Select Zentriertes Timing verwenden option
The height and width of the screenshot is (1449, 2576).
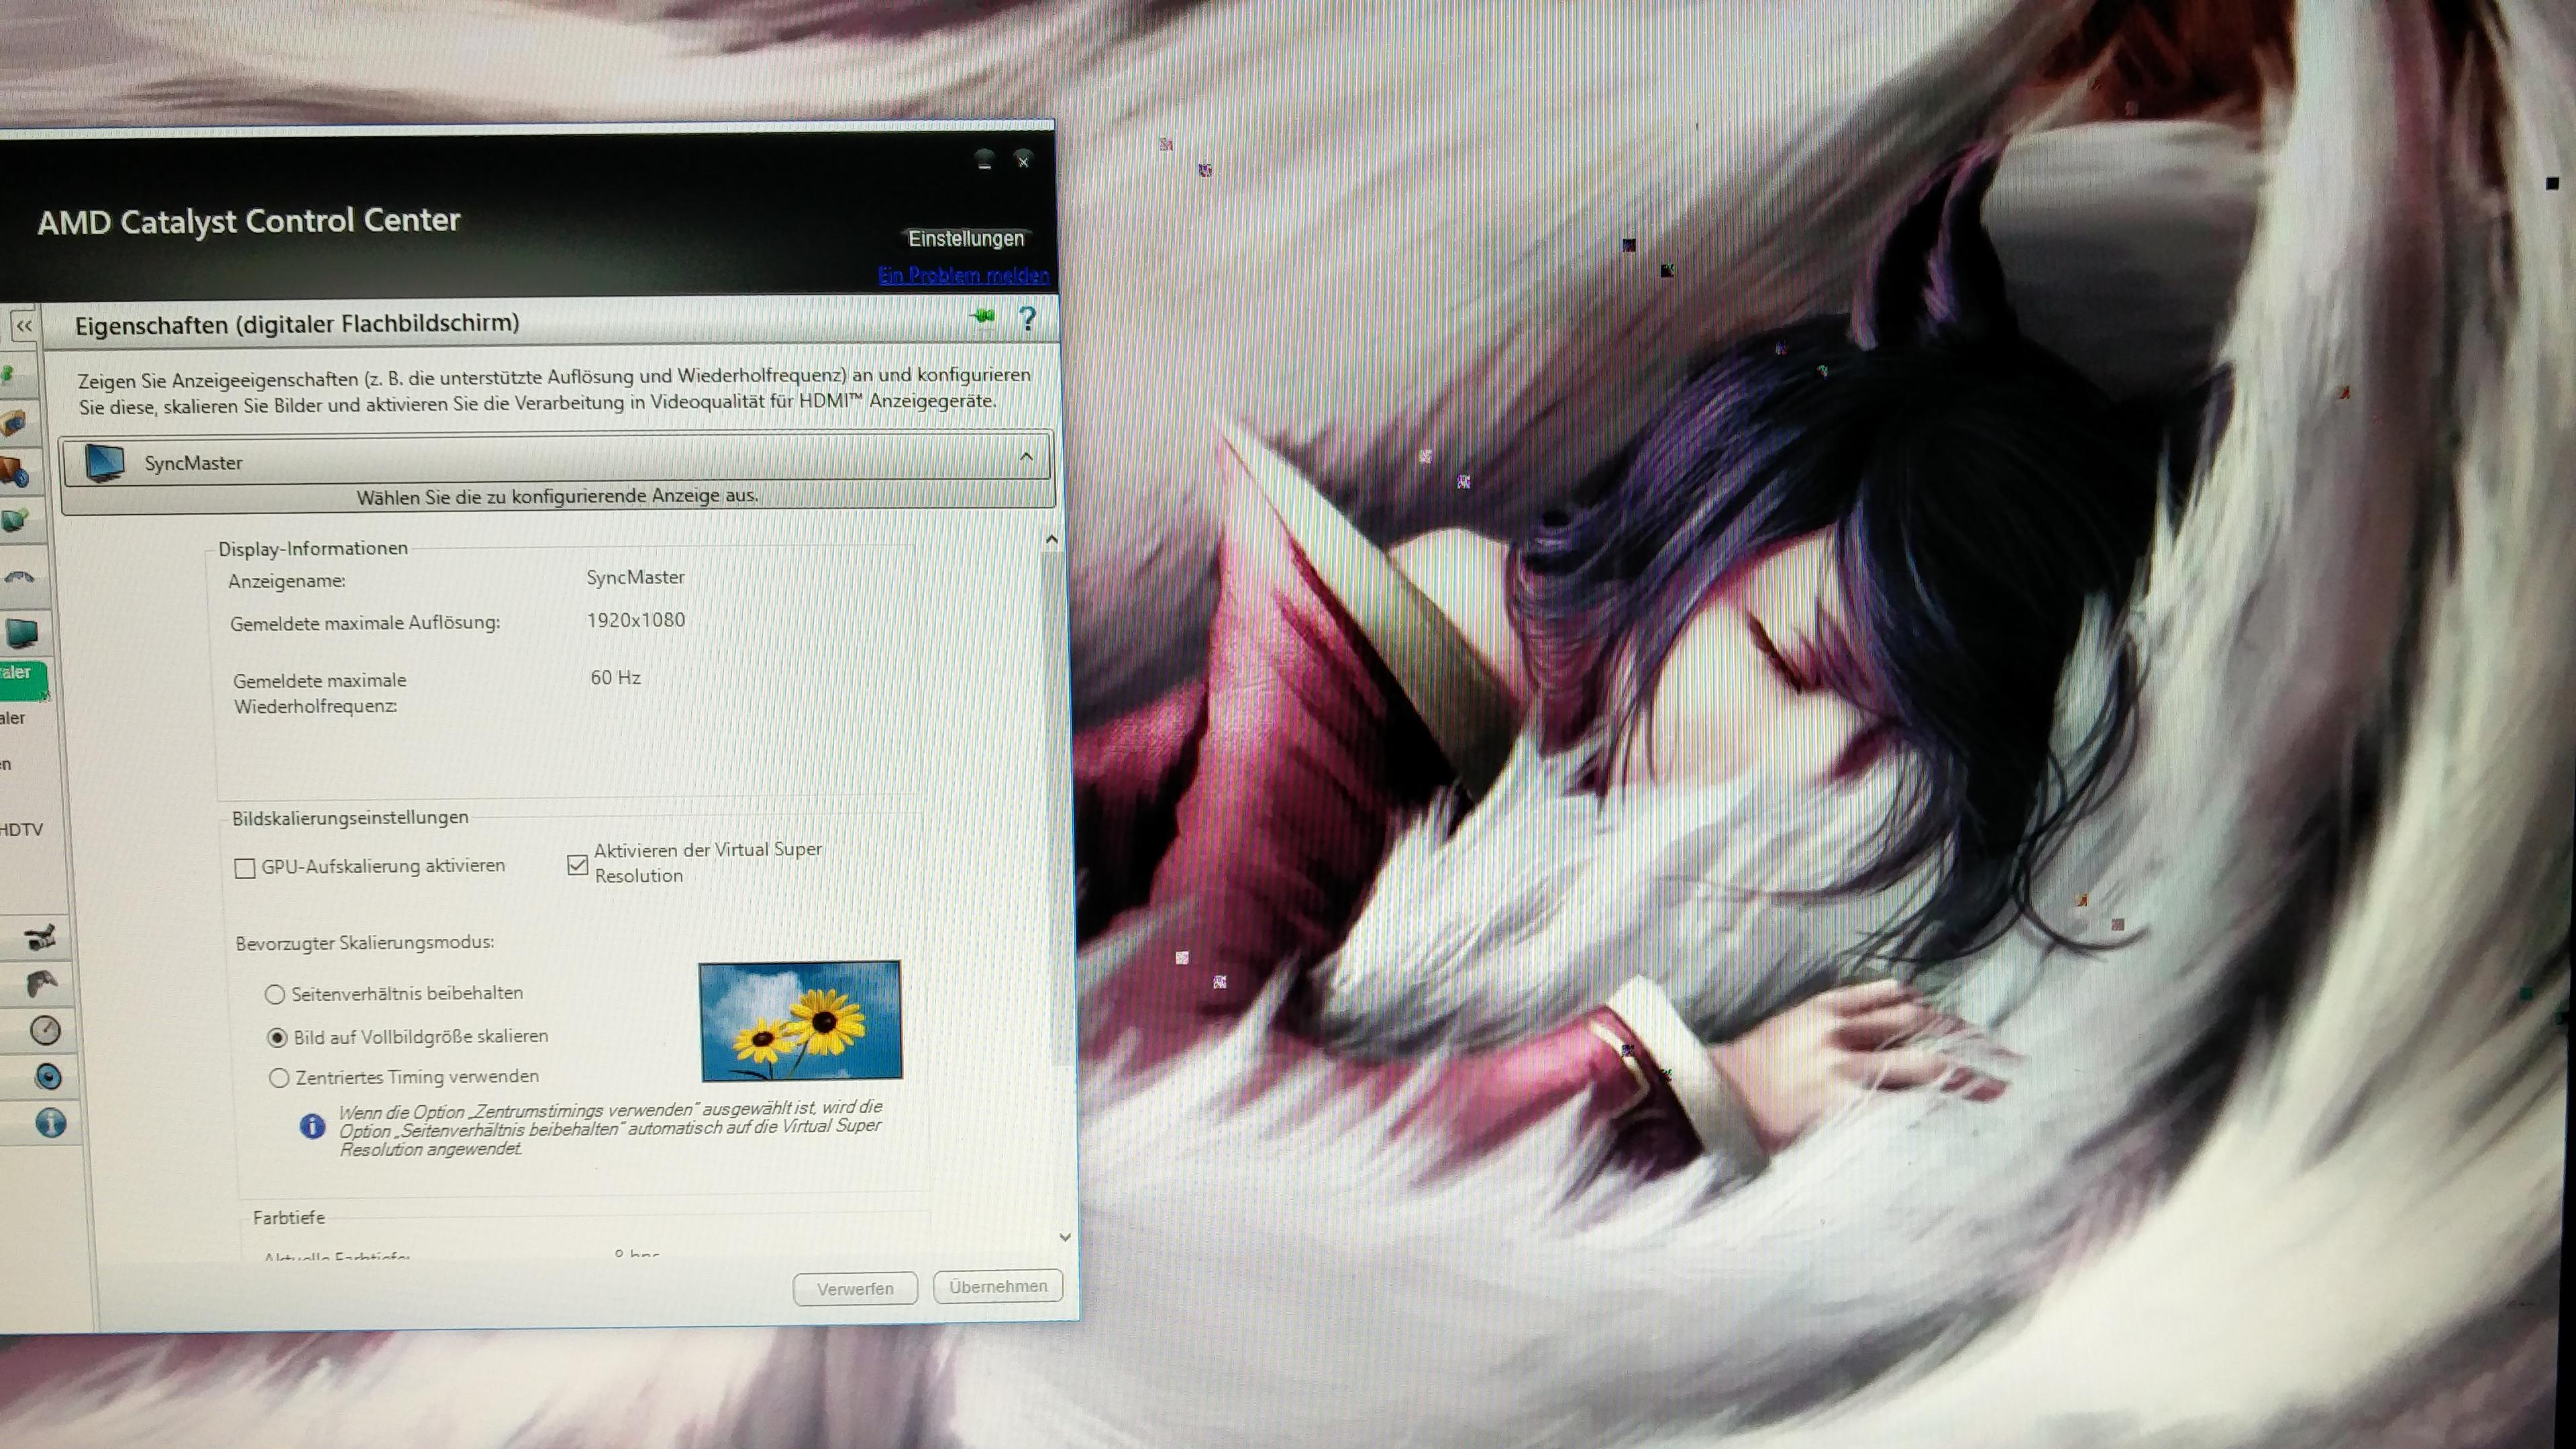pyautogui.click(x=279, y=1078)
